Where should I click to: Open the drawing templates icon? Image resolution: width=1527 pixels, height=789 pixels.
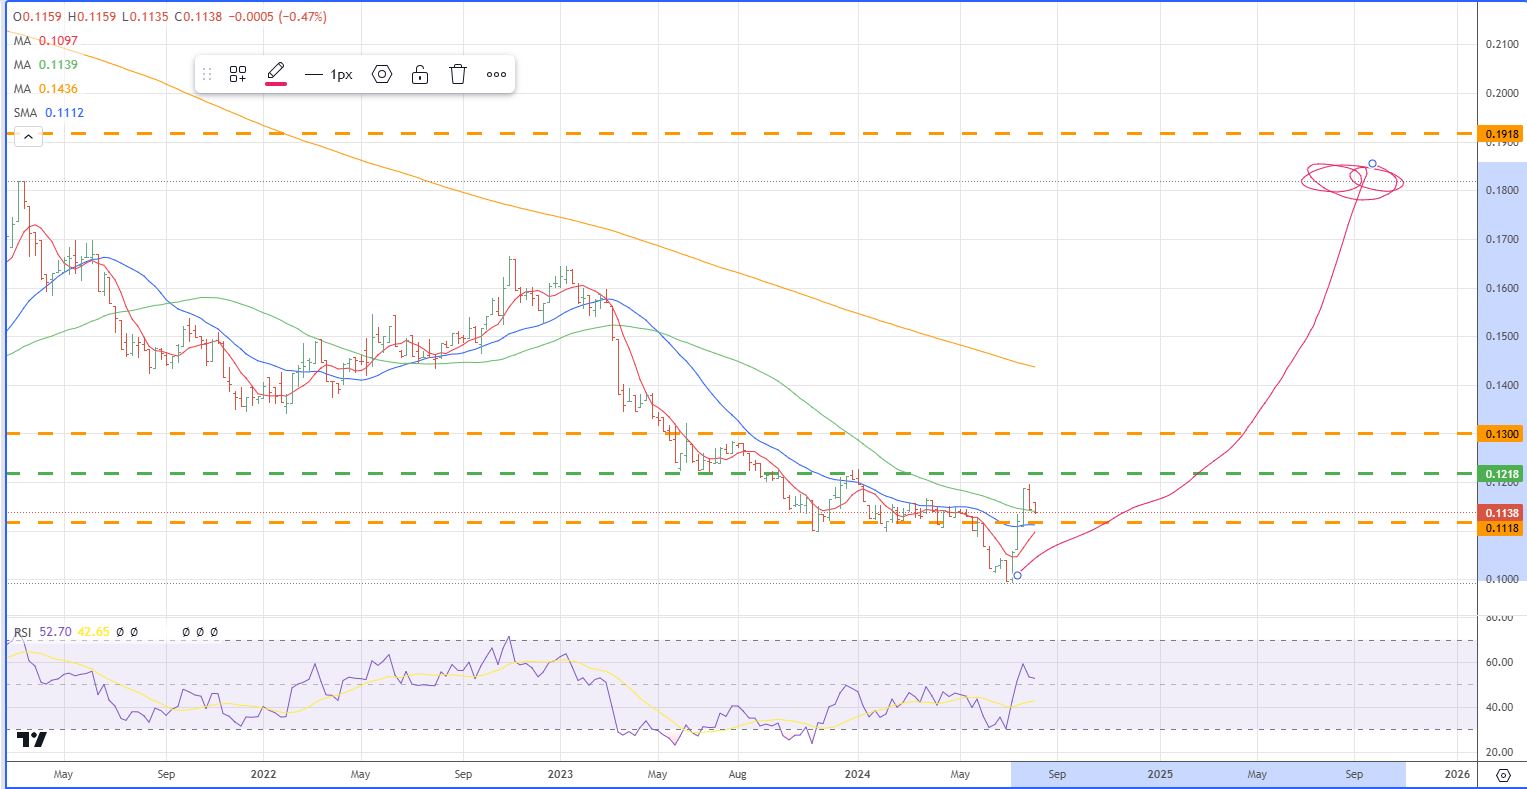(238, 74)
